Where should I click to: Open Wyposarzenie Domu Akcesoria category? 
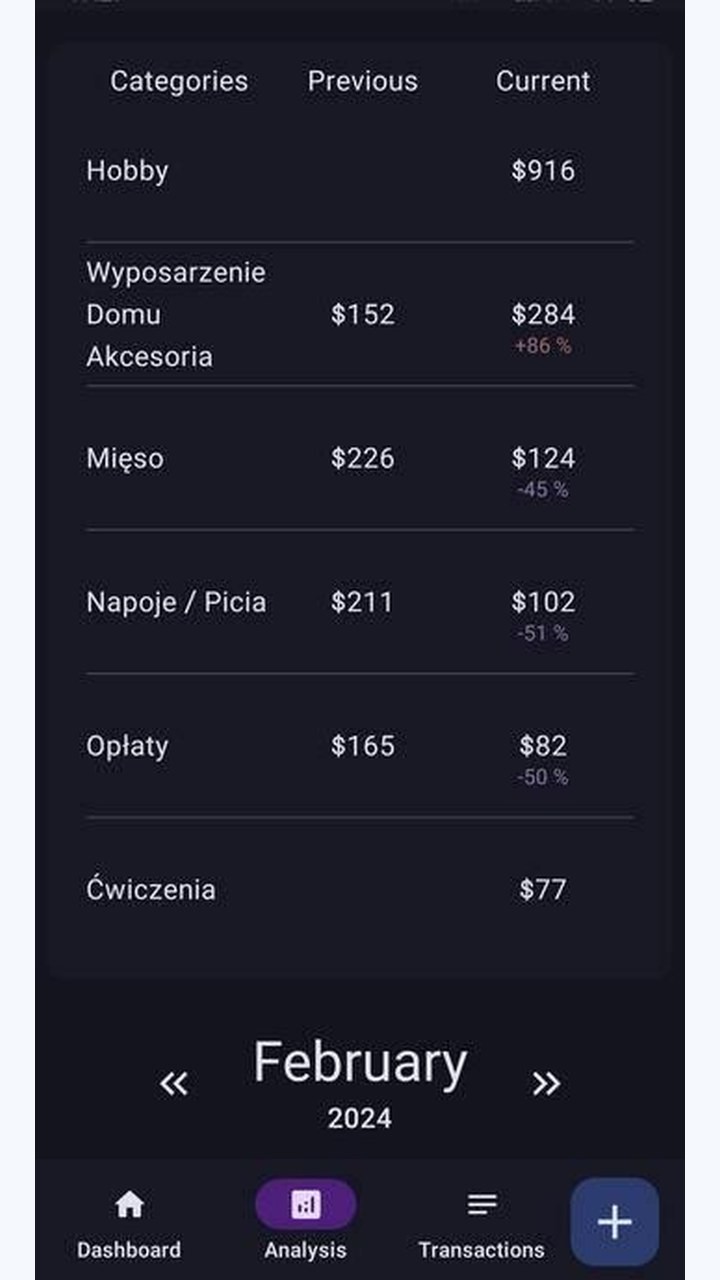(360, 314)
